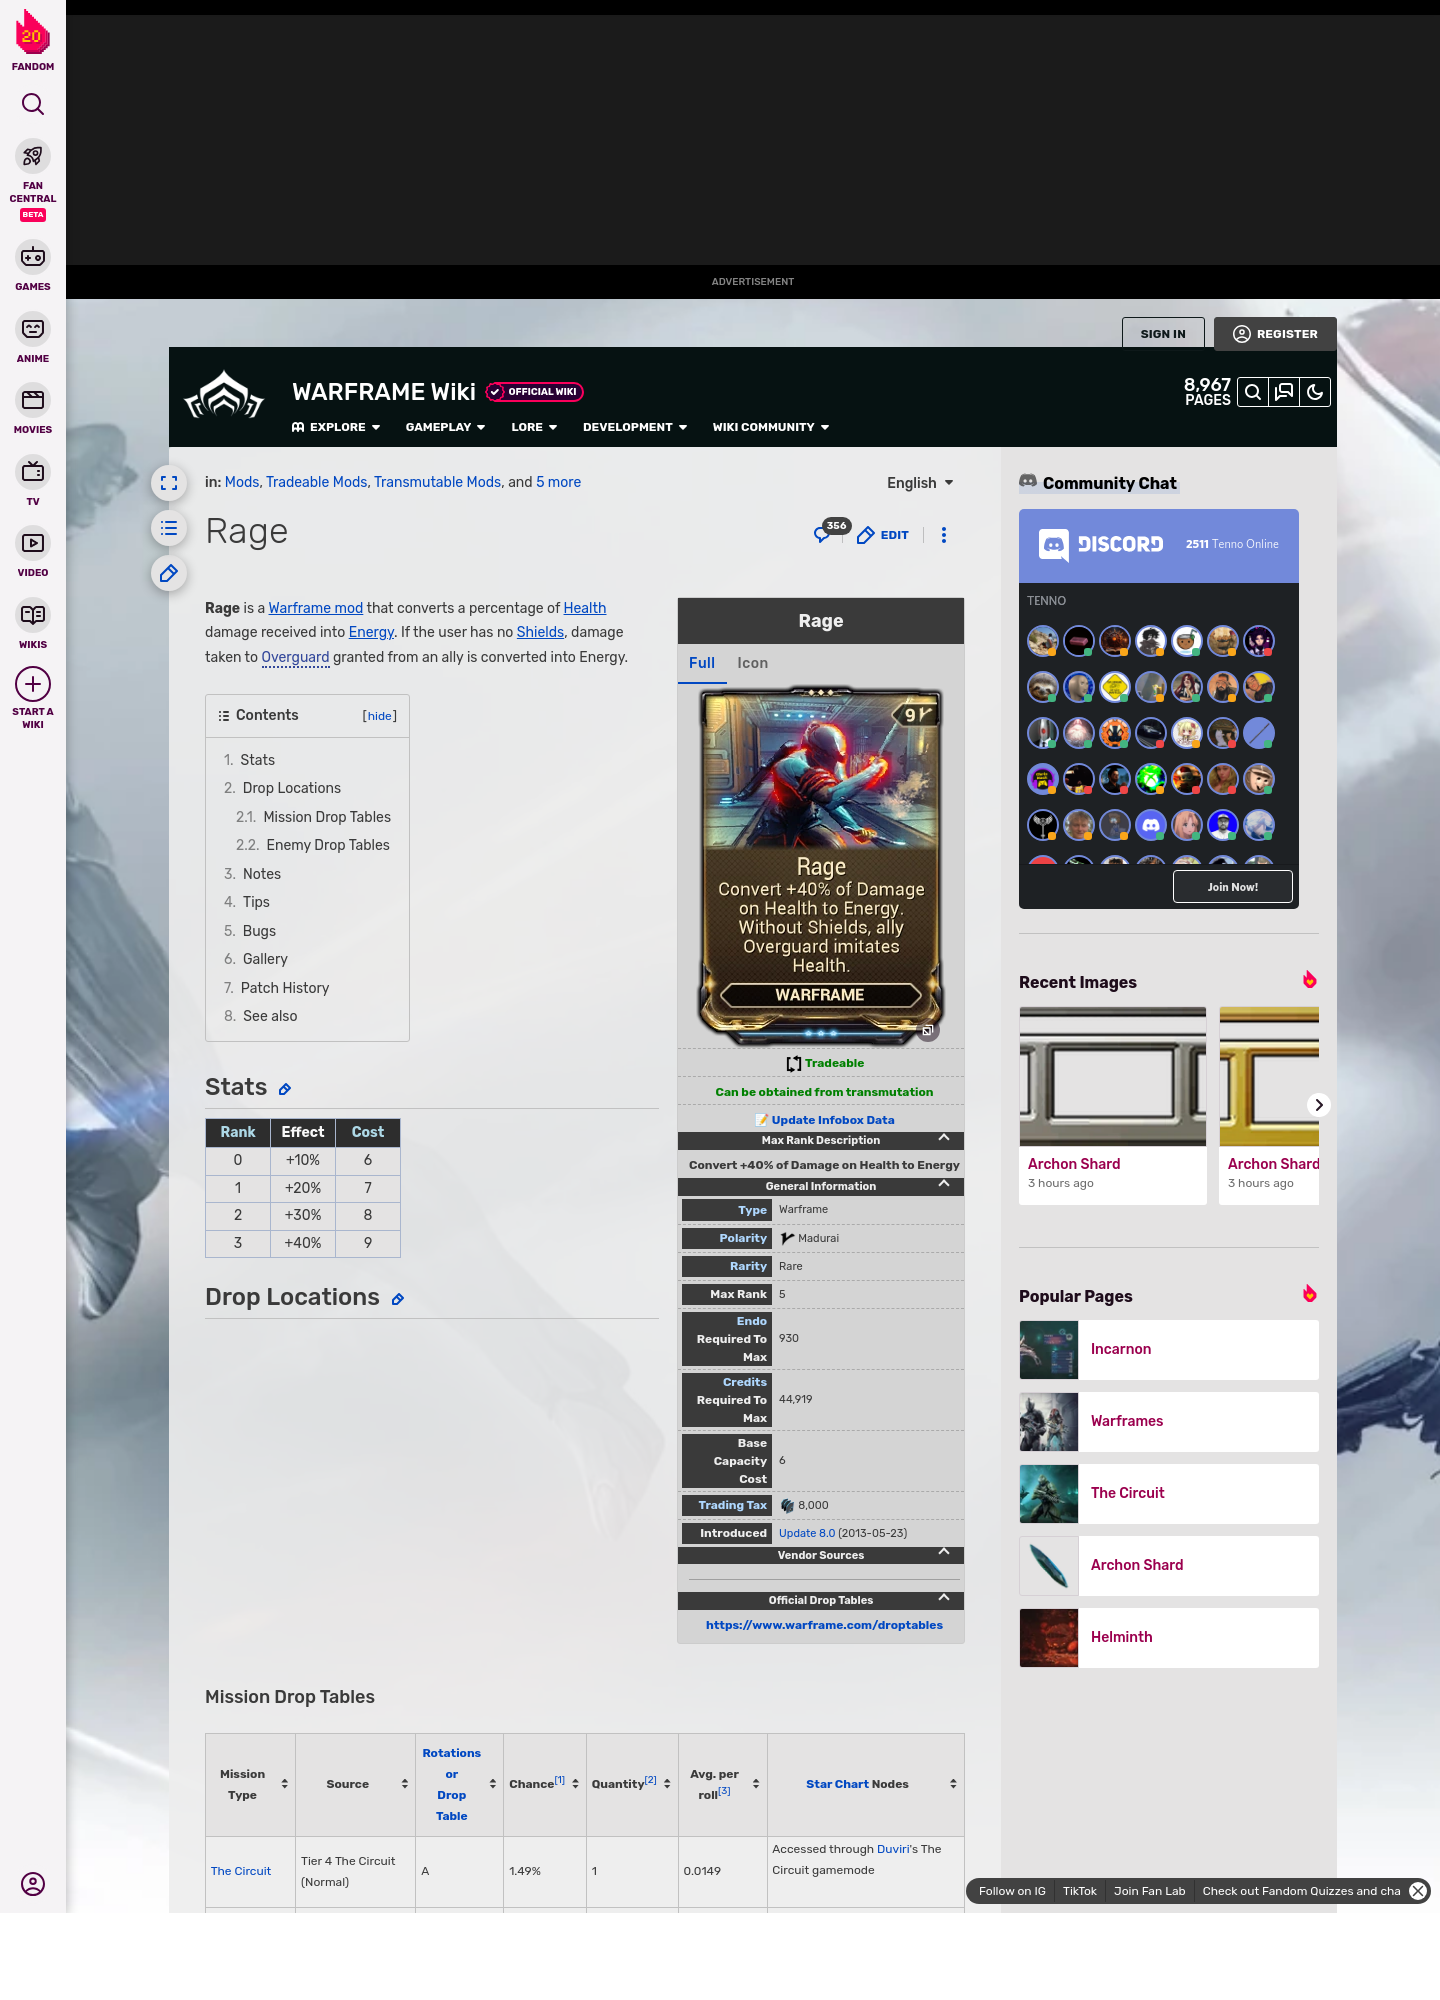The width and height of the screenshot is (1440, 2000).
Task: Open the droptables URL link
Action: click(x=824, y=1625)
